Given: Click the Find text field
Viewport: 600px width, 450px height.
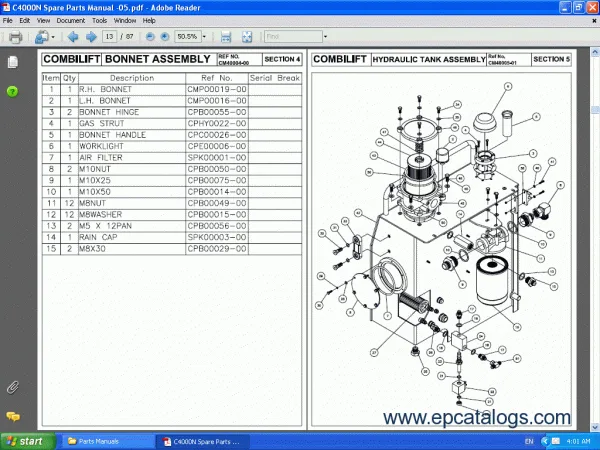Looking at the screenshot, I should click(x=293, y=37).
